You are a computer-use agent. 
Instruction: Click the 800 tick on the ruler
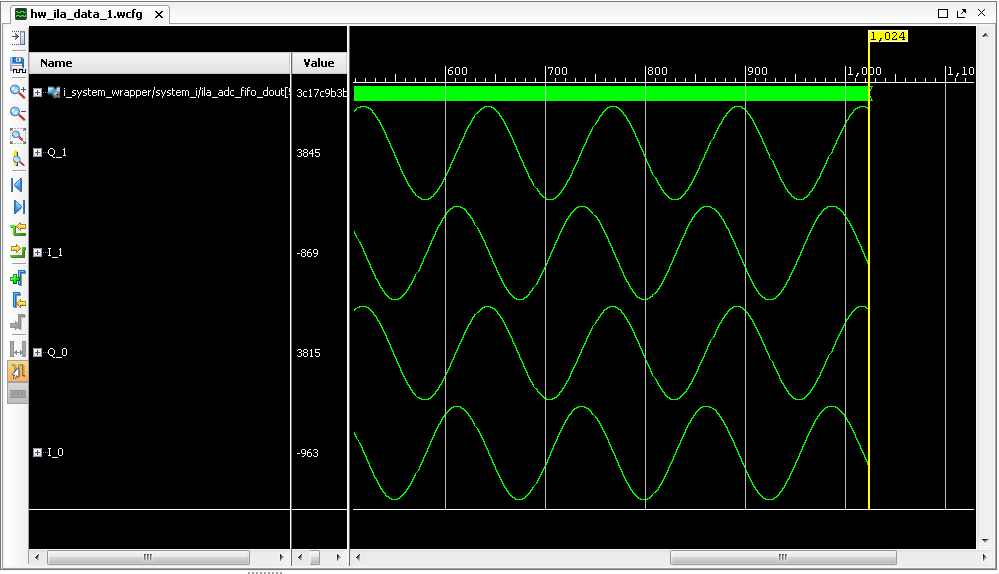pos(657,71)
